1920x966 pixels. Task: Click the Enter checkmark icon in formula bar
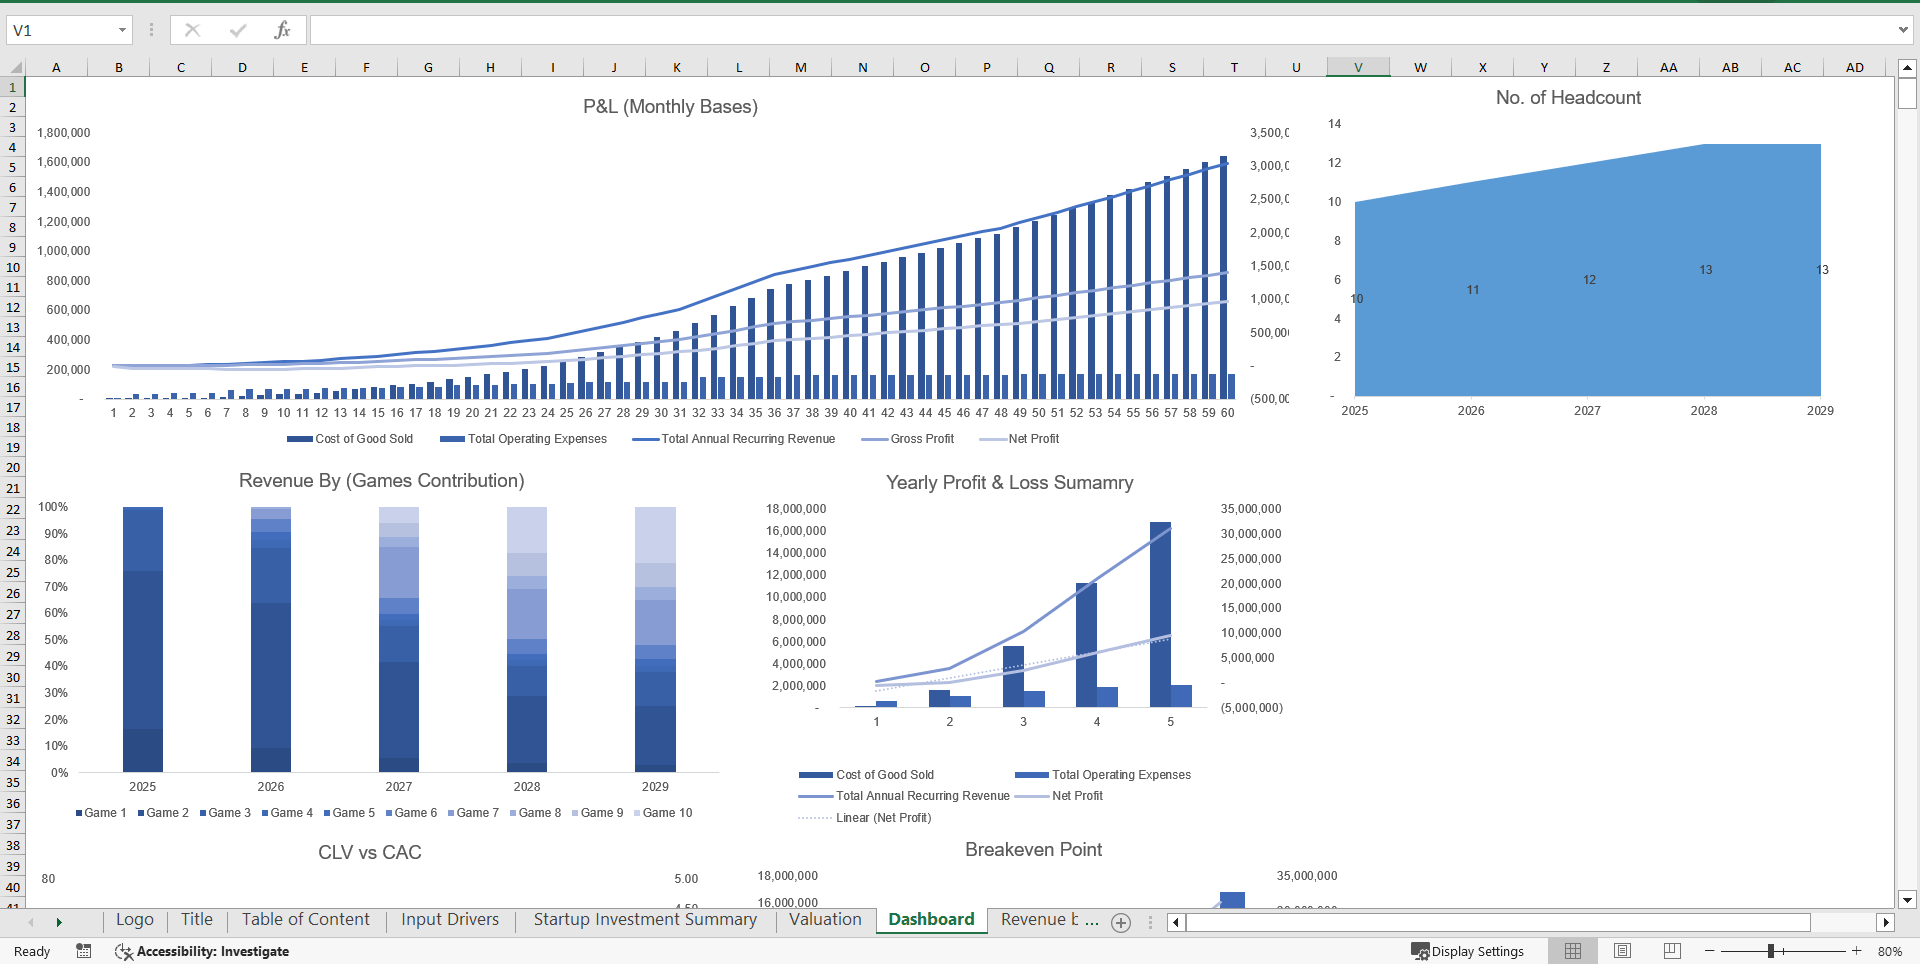[238, 30]
